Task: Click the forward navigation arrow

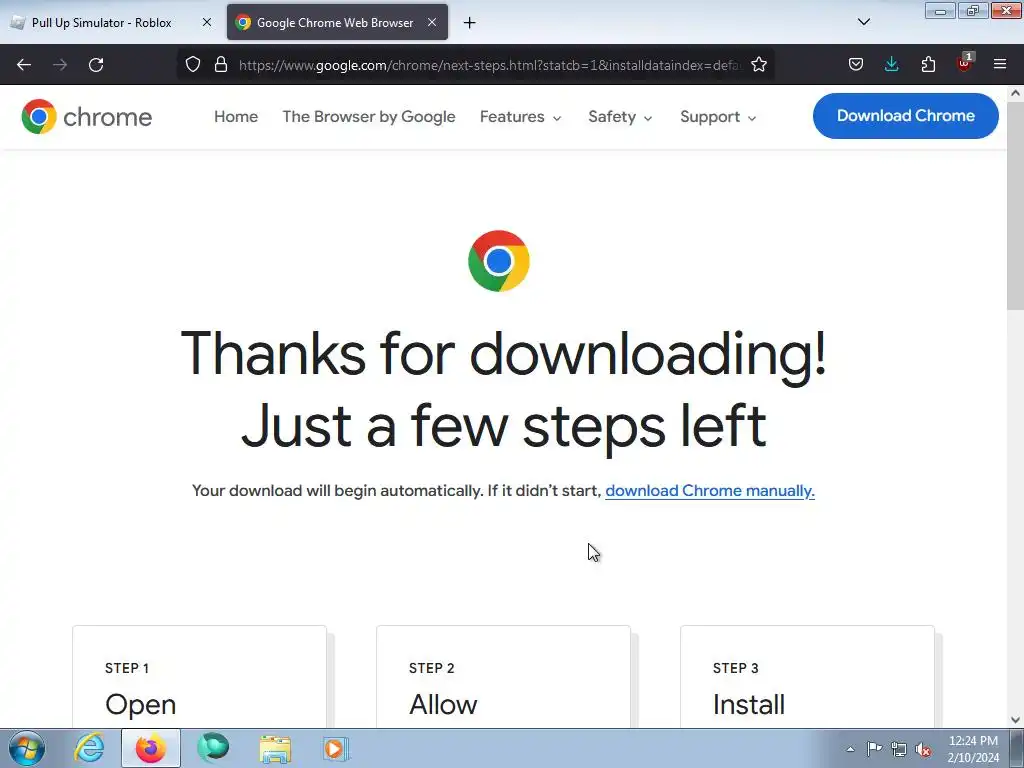Action: click(x=60, y=65)
